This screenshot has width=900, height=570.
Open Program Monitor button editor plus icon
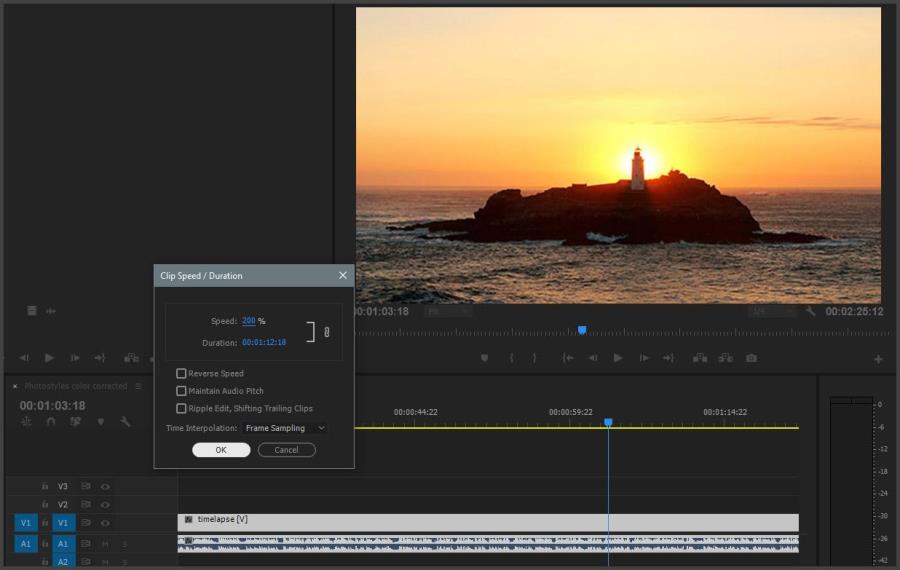coord(878,359)
